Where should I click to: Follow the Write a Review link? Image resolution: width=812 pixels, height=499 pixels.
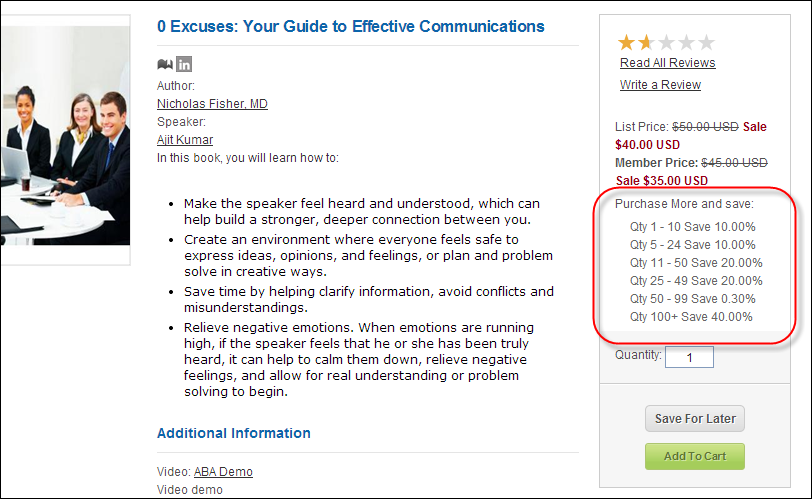click(660, 85)
